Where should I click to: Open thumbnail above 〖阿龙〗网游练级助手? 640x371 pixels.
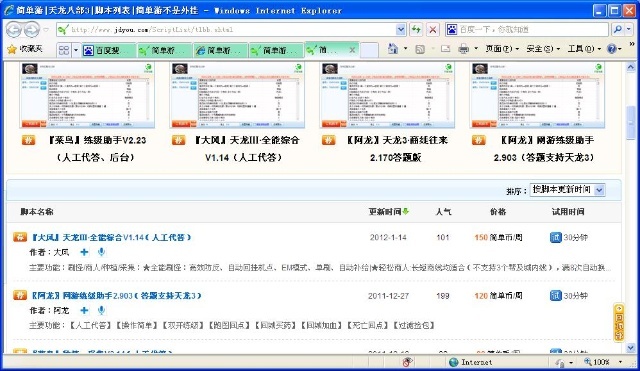click(537, 95)
